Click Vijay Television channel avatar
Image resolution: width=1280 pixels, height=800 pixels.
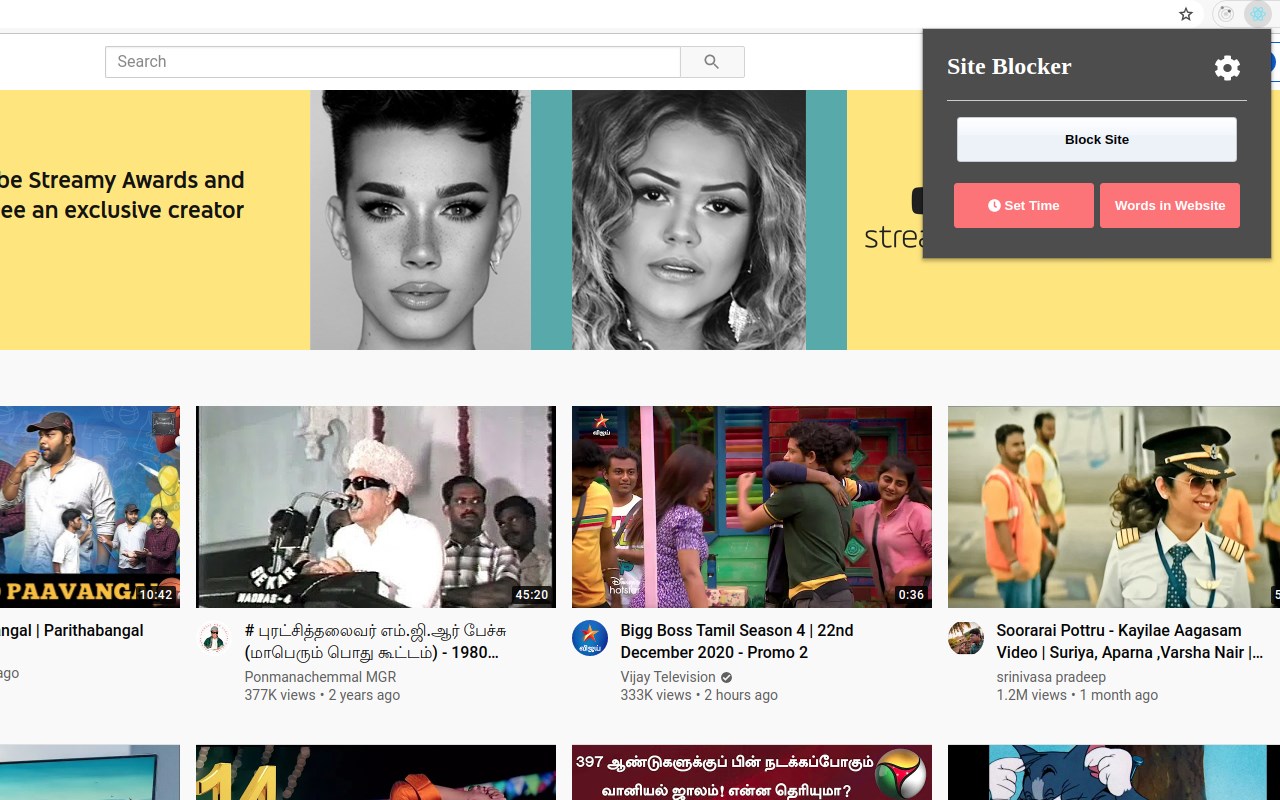click(590, 638)
